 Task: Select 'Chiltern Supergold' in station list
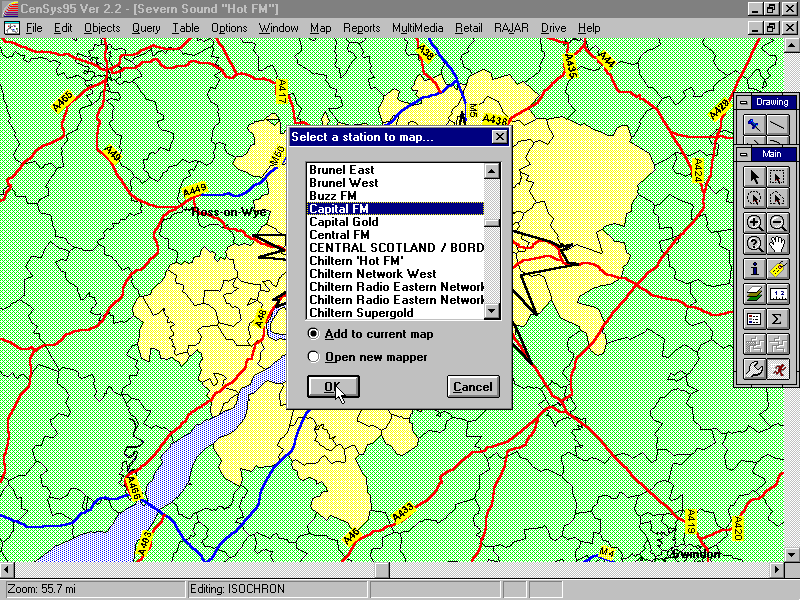coord(360,313)
